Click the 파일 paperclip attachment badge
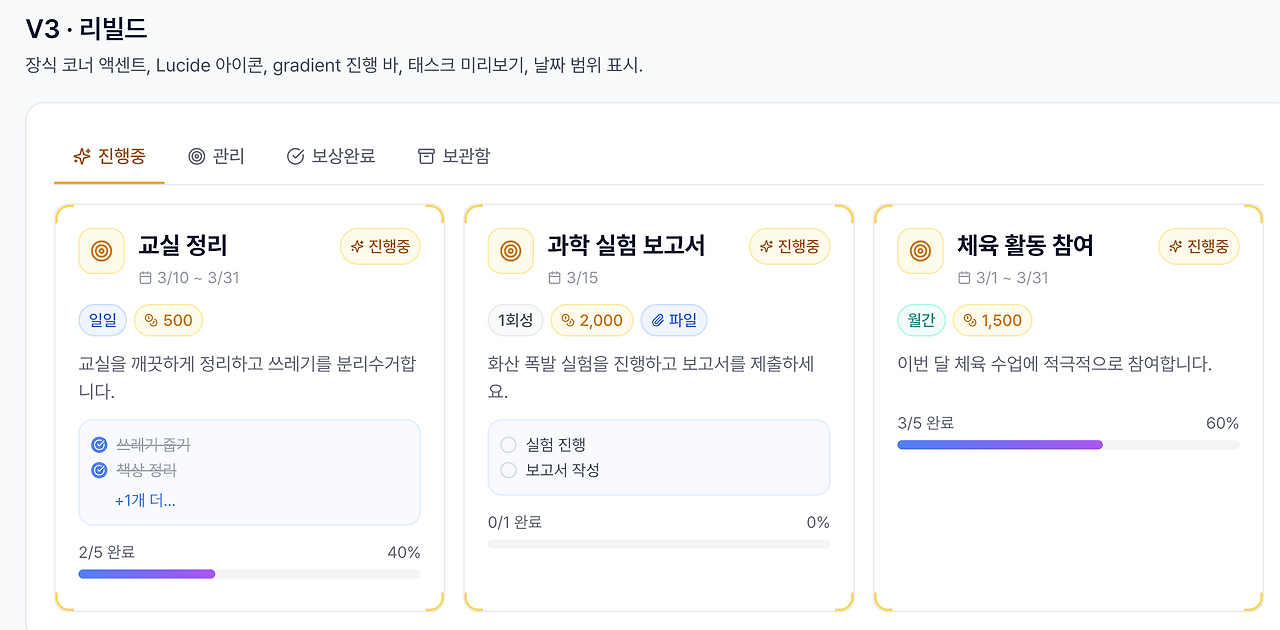The image size is (1280, 630). coord(674,320)
